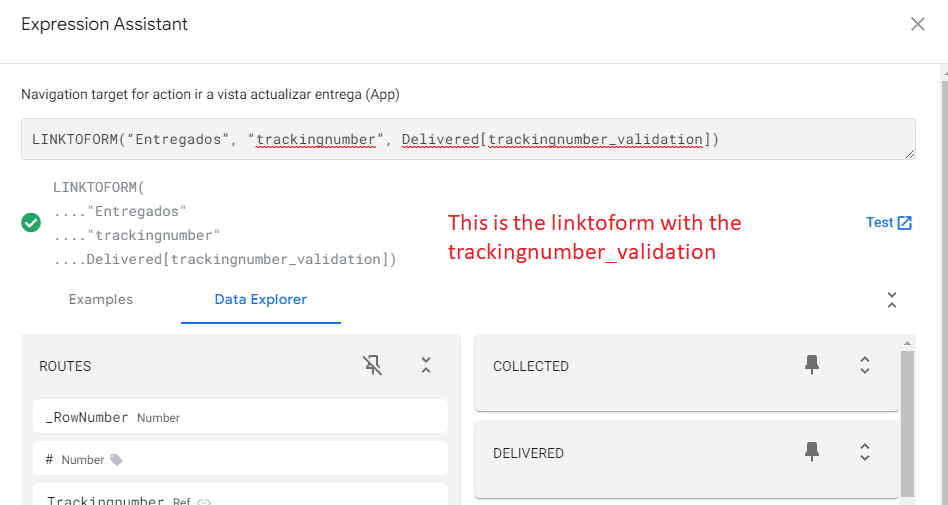Image resolution: width=948 pixels, height=505 pixels.
Task: Pin the COLLECTED table panel
Action: pyautogui.click(x=812, y=365)
